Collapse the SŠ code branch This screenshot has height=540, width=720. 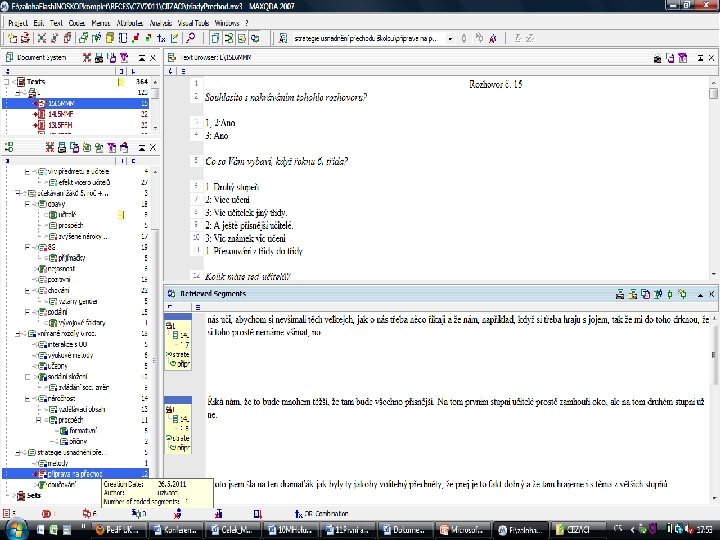pos(27,247)
